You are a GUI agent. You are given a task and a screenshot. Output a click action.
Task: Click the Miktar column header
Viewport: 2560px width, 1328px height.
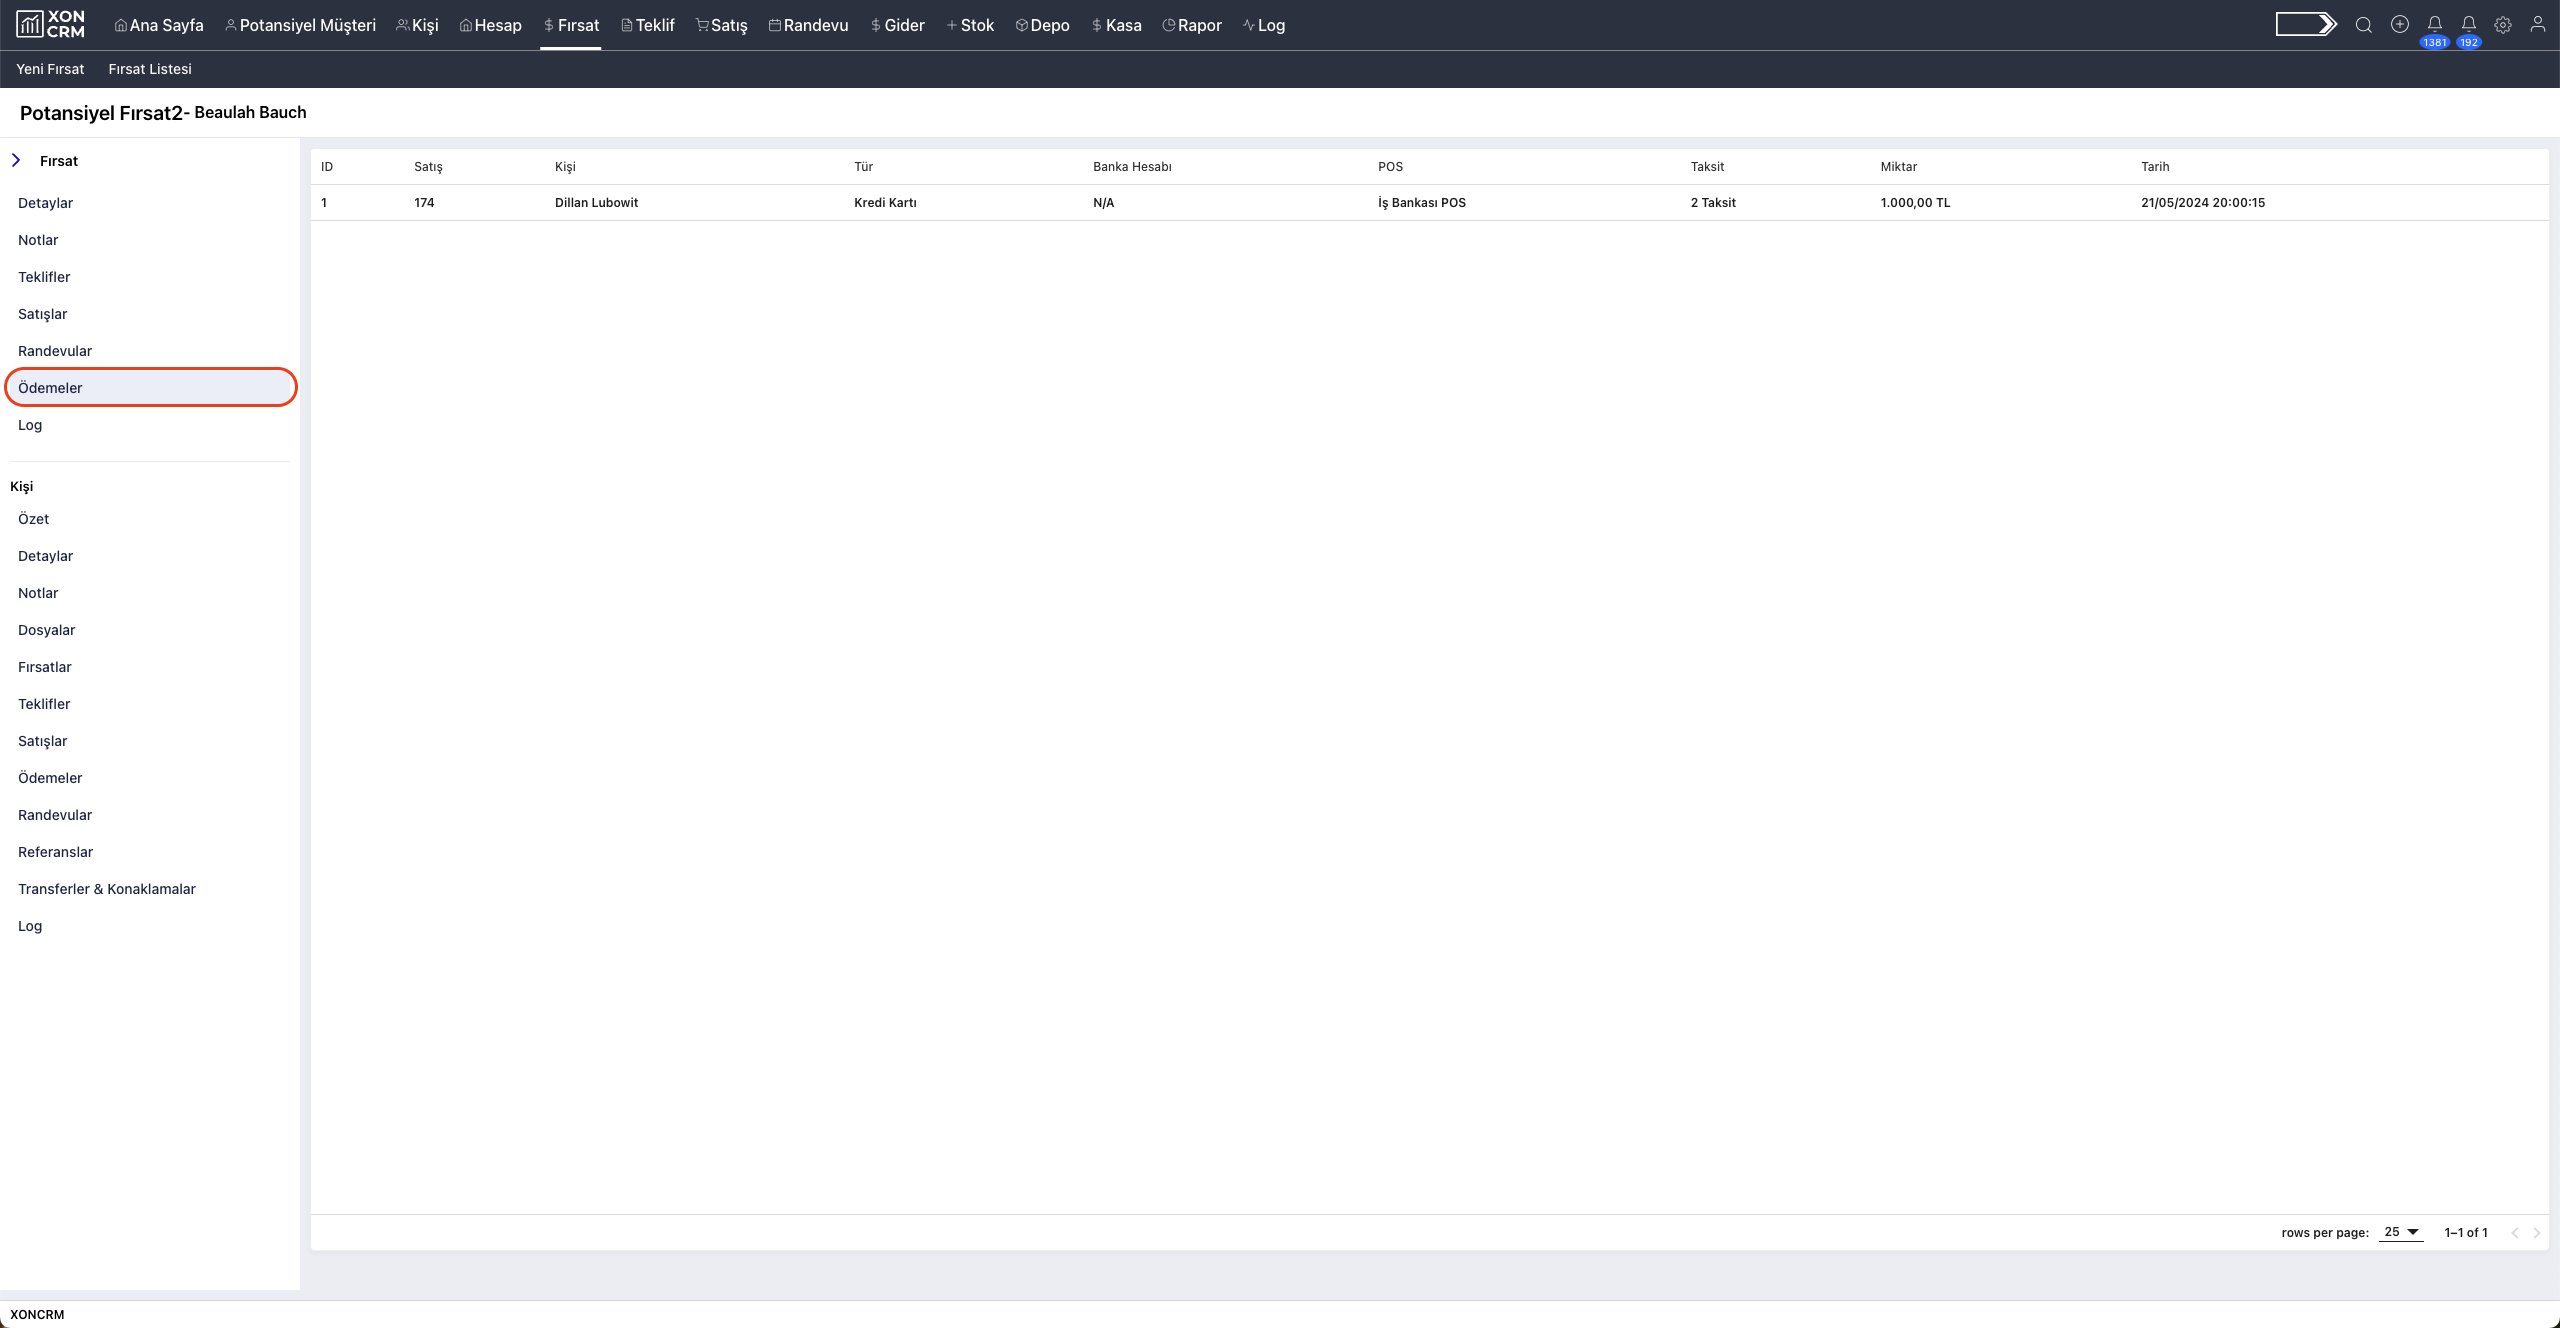[1898, 167]
